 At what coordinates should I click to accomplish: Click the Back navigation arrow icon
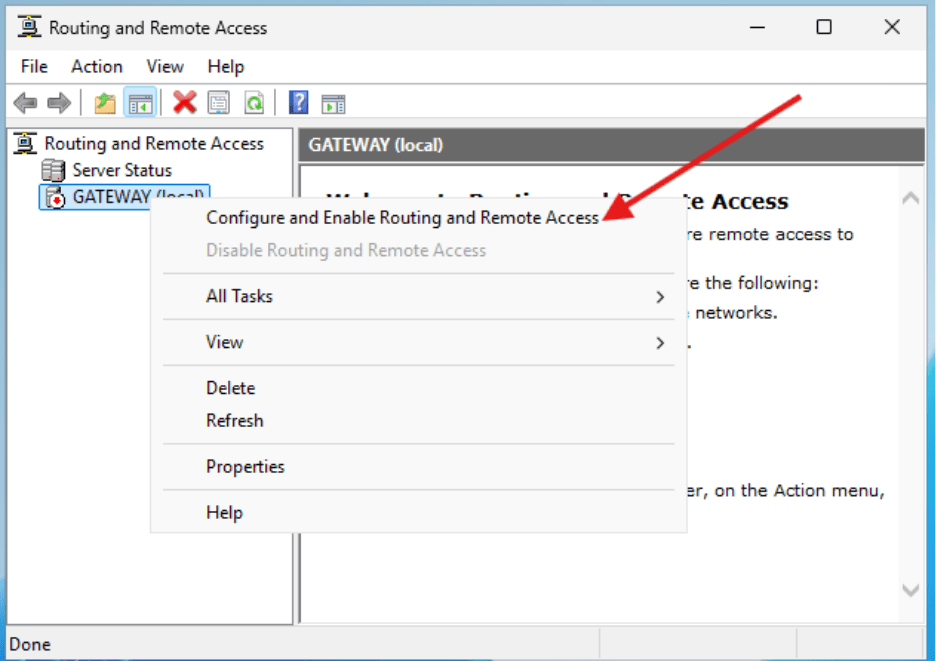click(25, 101)
